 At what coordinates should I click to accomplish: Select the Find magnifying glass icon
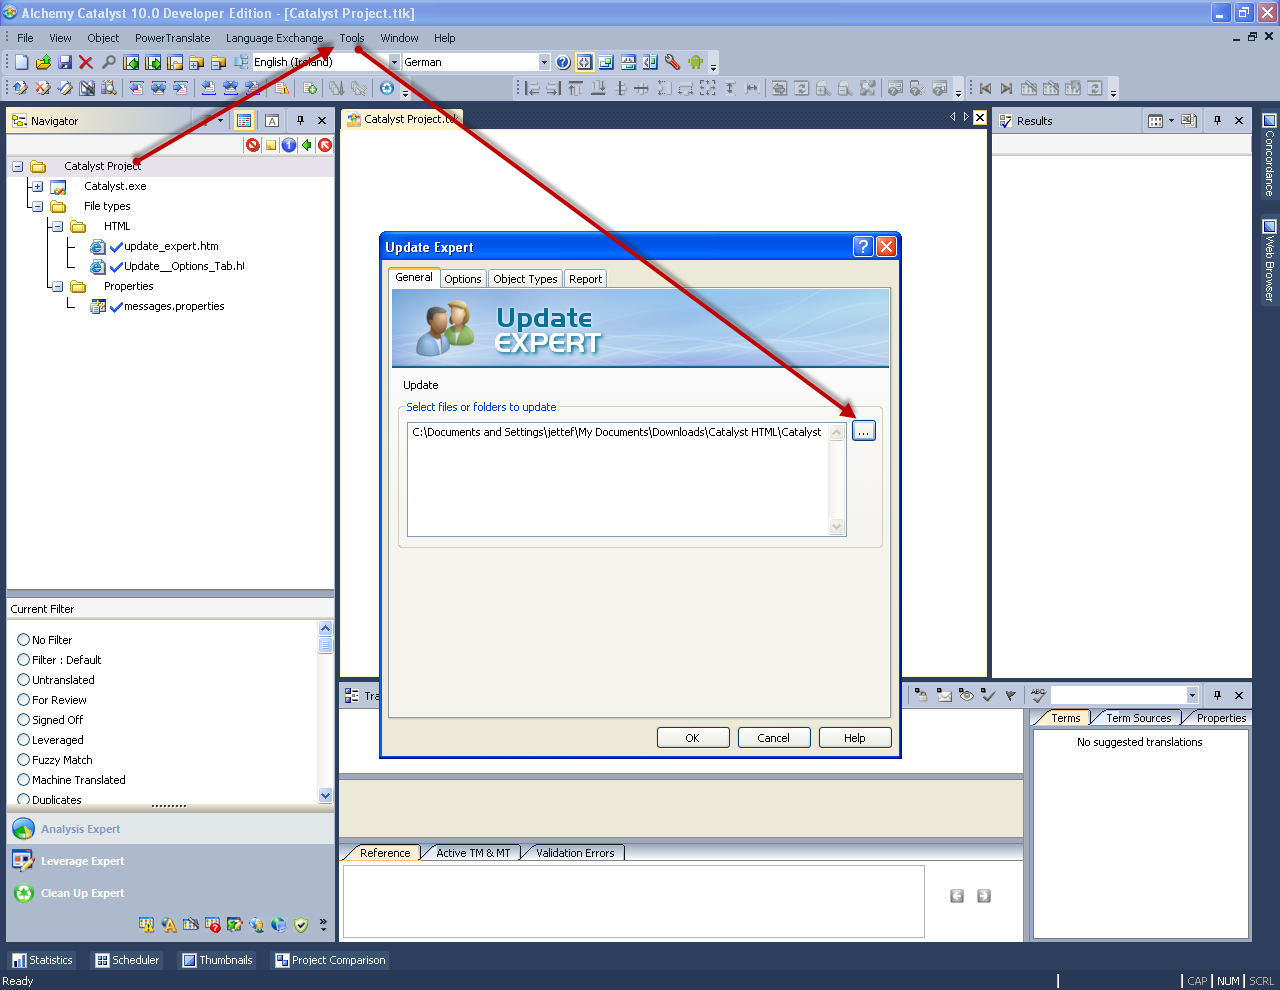click(108, 61)
